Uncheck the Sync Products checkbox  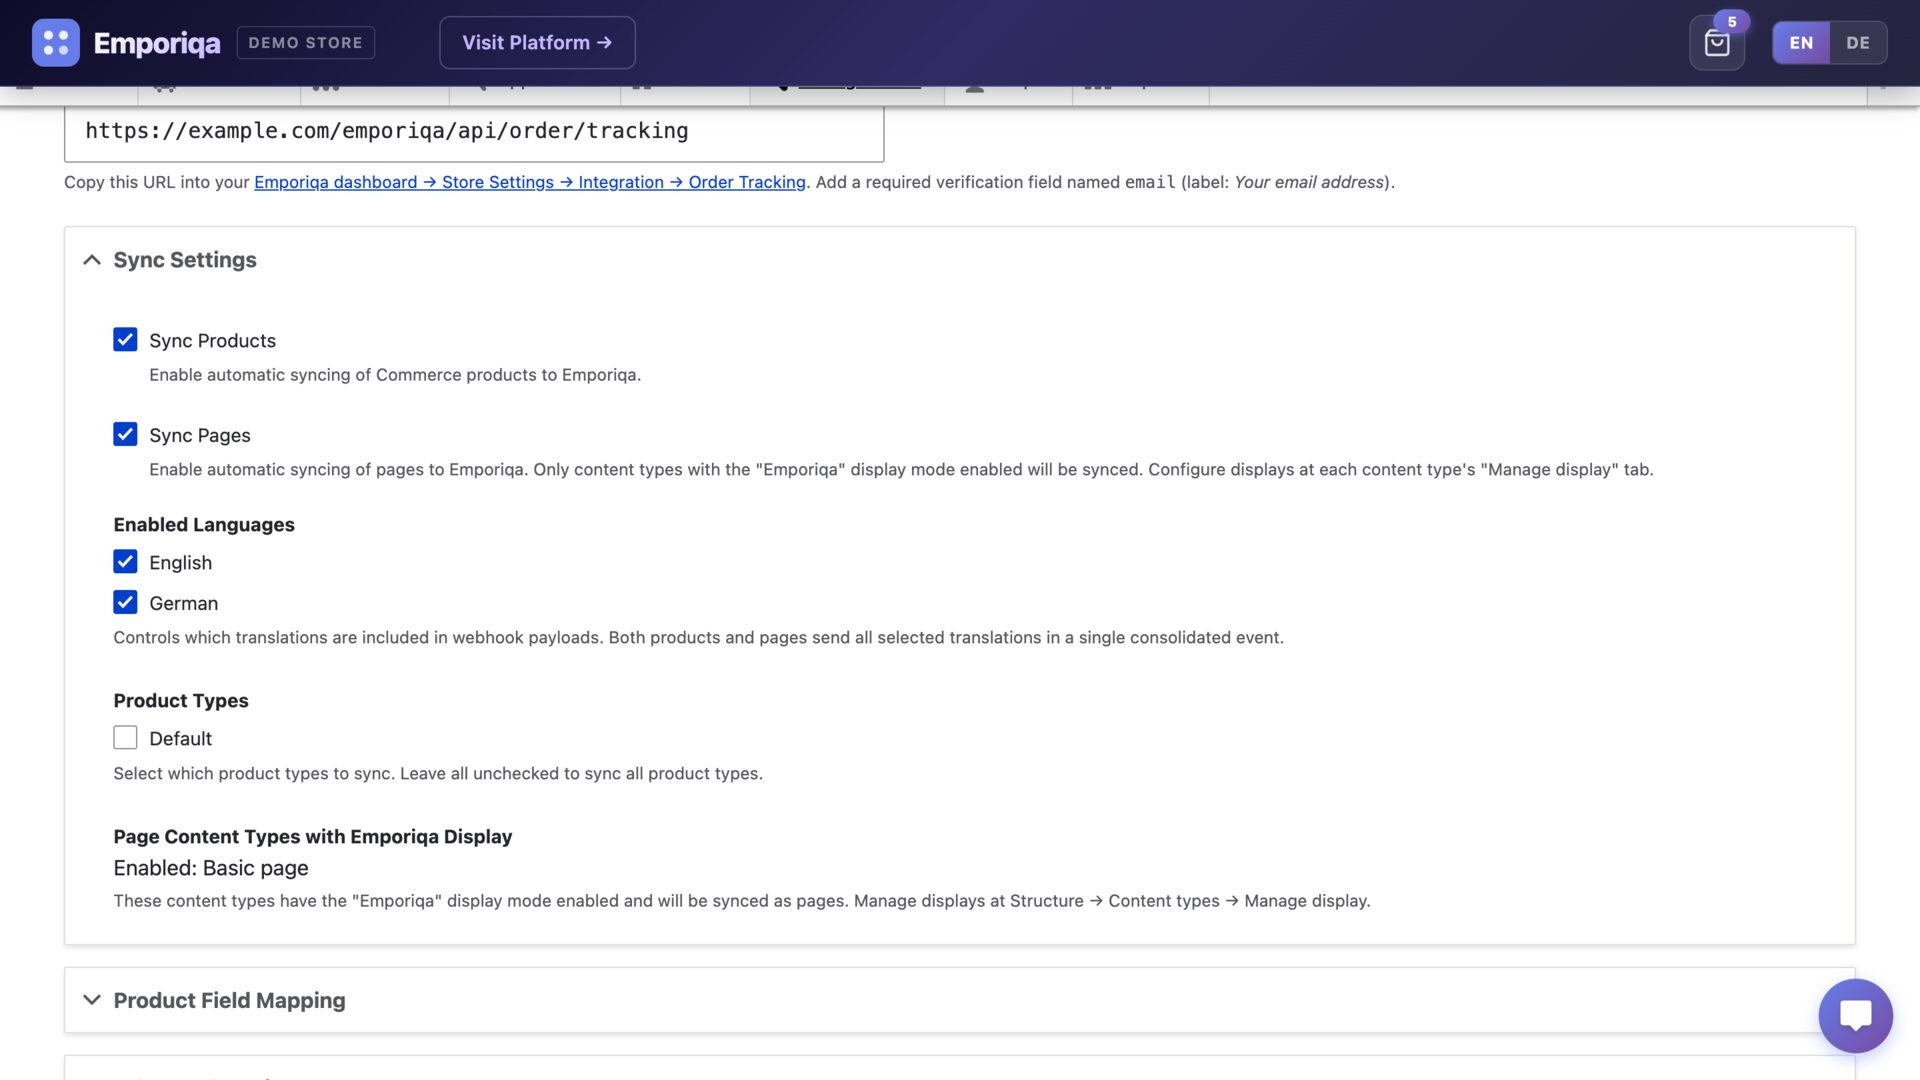125,340
